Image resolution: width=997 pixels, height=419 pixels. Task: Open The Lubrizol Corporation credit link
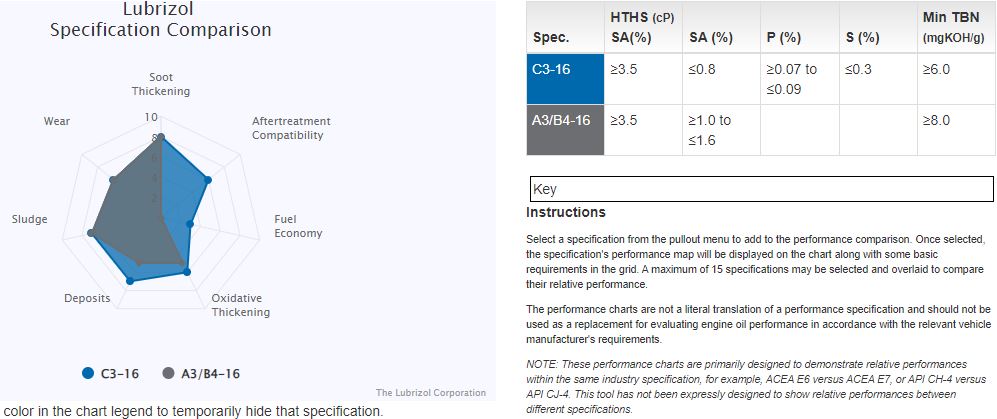pyautogui.click(x=430, y=392)
